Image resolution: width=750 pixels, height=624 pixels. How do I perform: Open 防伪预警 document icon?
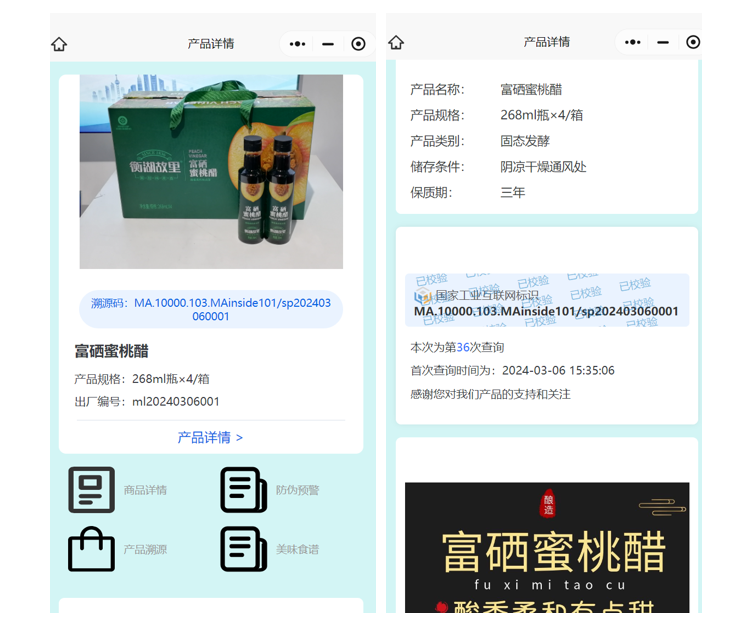pyautogui.click(x=243, y=490)
